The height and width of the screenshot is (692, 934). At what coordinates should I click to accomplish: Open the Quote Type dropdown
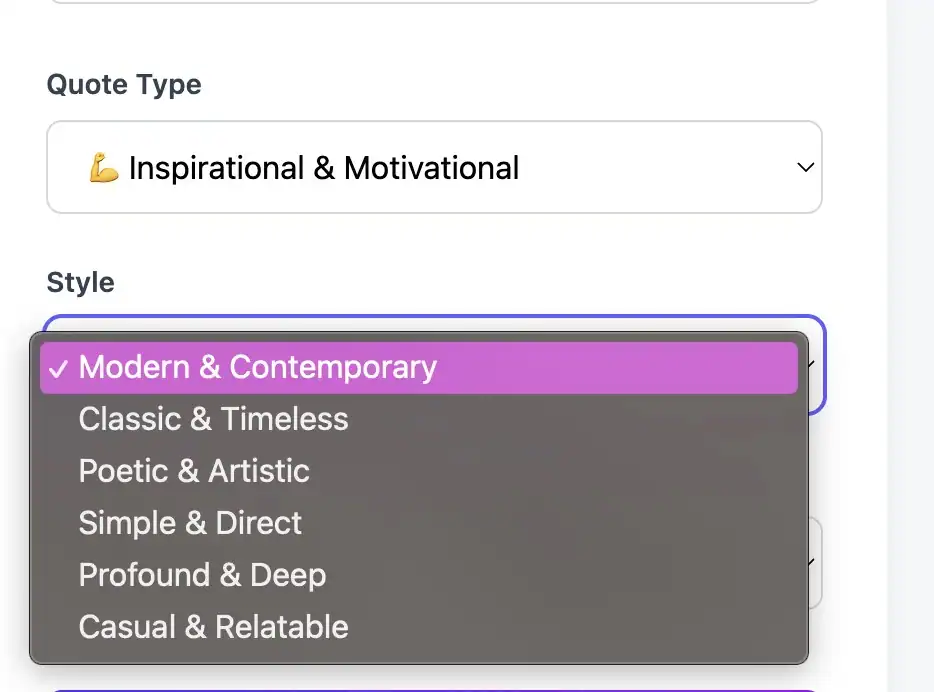(434, 167)
